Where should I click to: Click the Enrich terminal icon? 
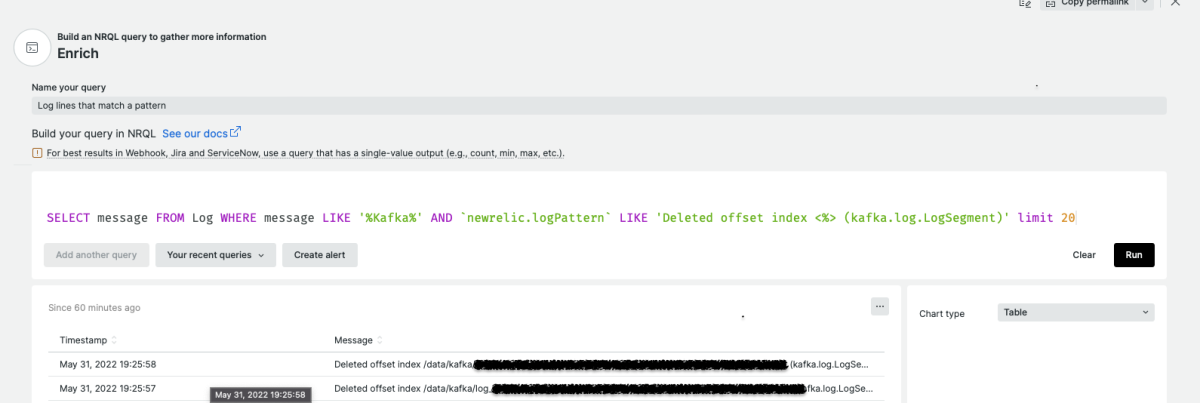(x=32, y=47)
